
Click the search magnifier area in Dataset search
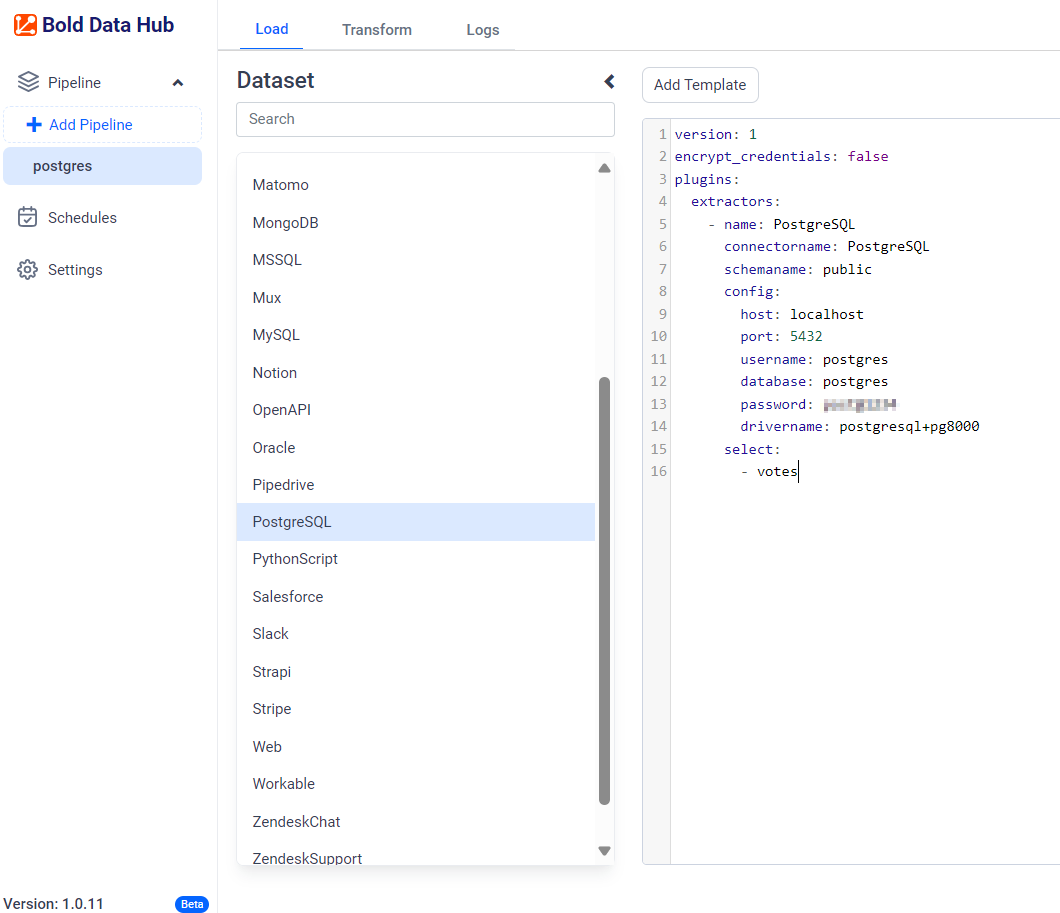264,119
